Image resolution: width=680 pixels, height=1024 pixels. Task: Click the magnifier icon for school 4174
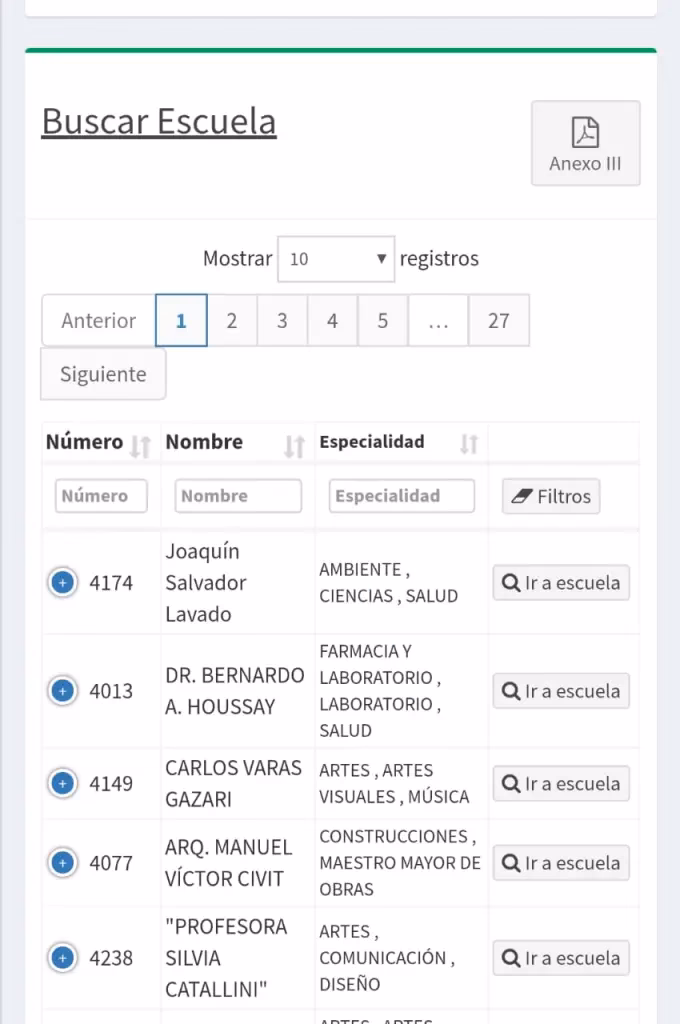(x=512, y=582)
